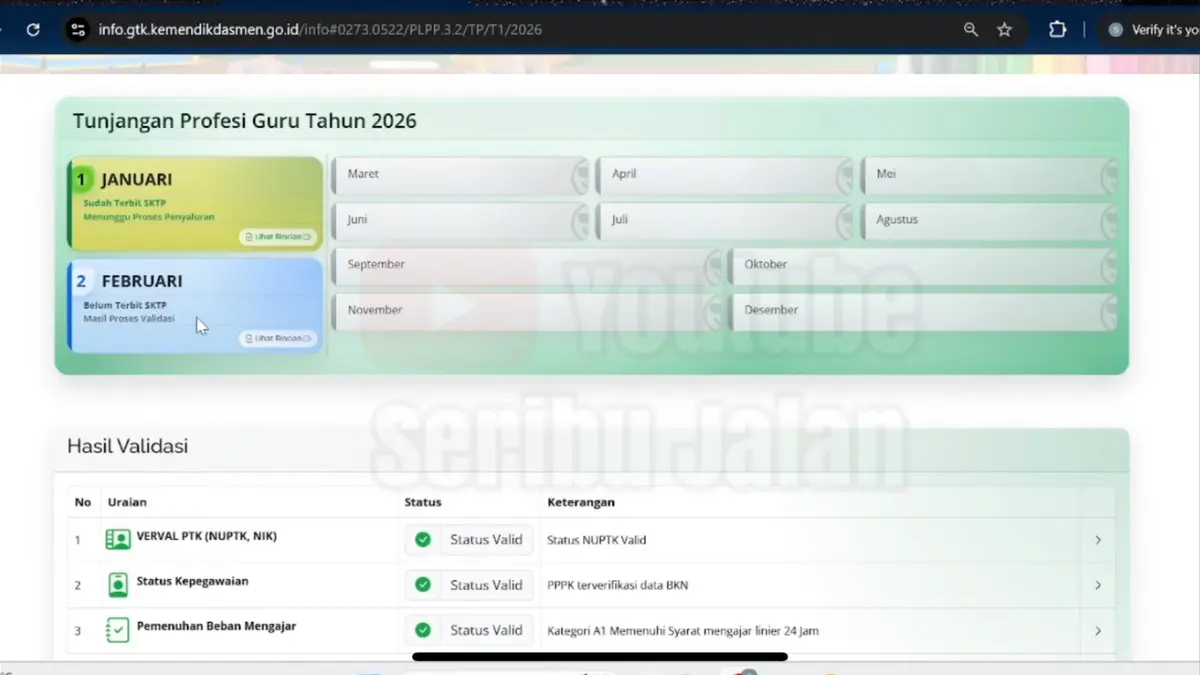1200x675 pixels.
Task: Click the 'No' column header
Action: pyautogui.click(x=83, y=502)
